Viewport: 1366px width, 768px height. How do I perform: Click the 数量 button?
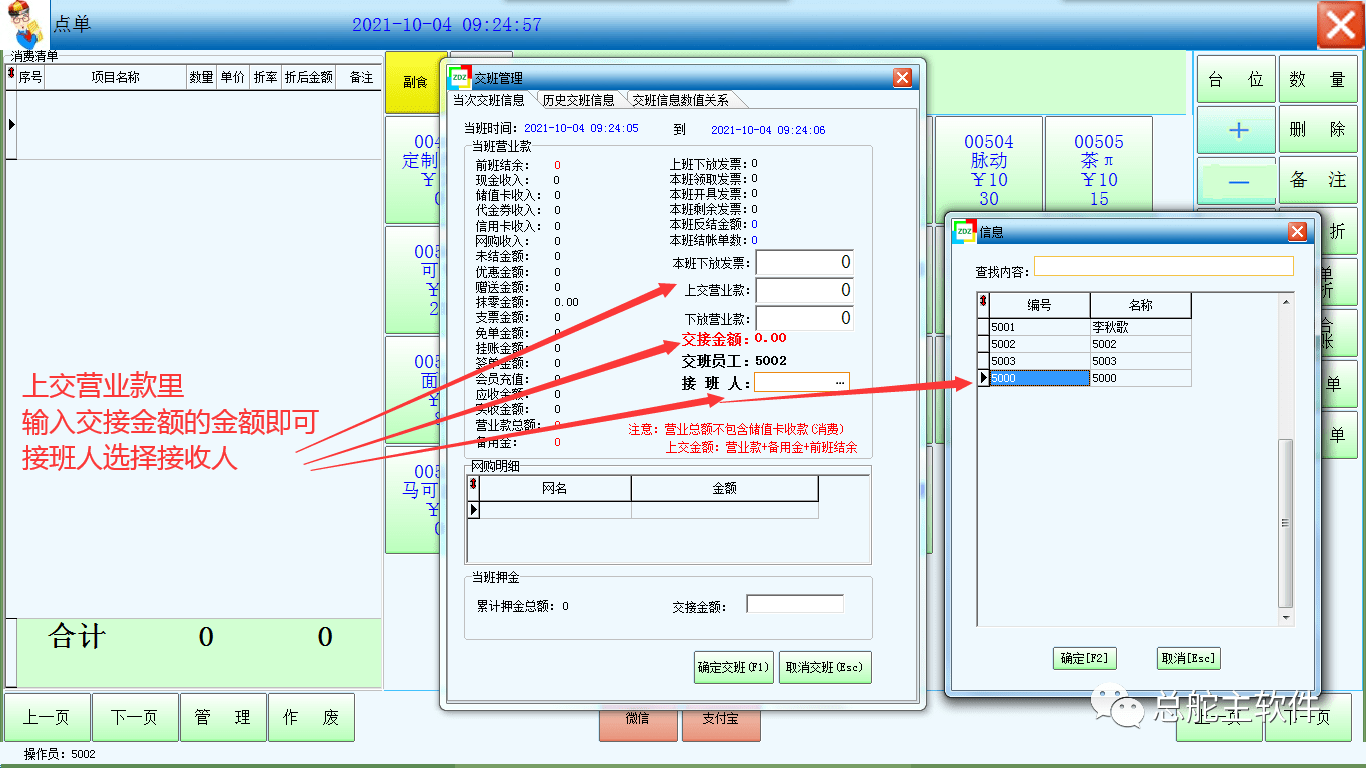(1318, 79)
